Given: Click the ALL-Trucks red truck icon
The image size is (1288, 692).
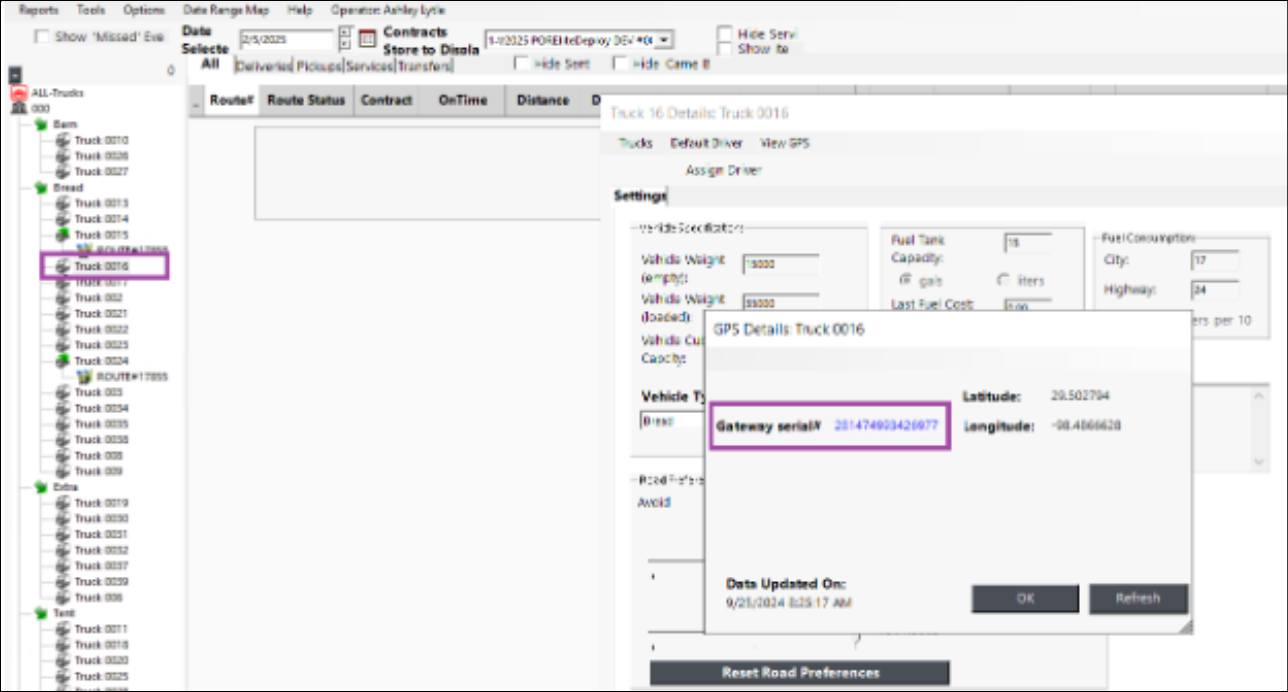Looking at the screenshot, I should coord(18,92).
